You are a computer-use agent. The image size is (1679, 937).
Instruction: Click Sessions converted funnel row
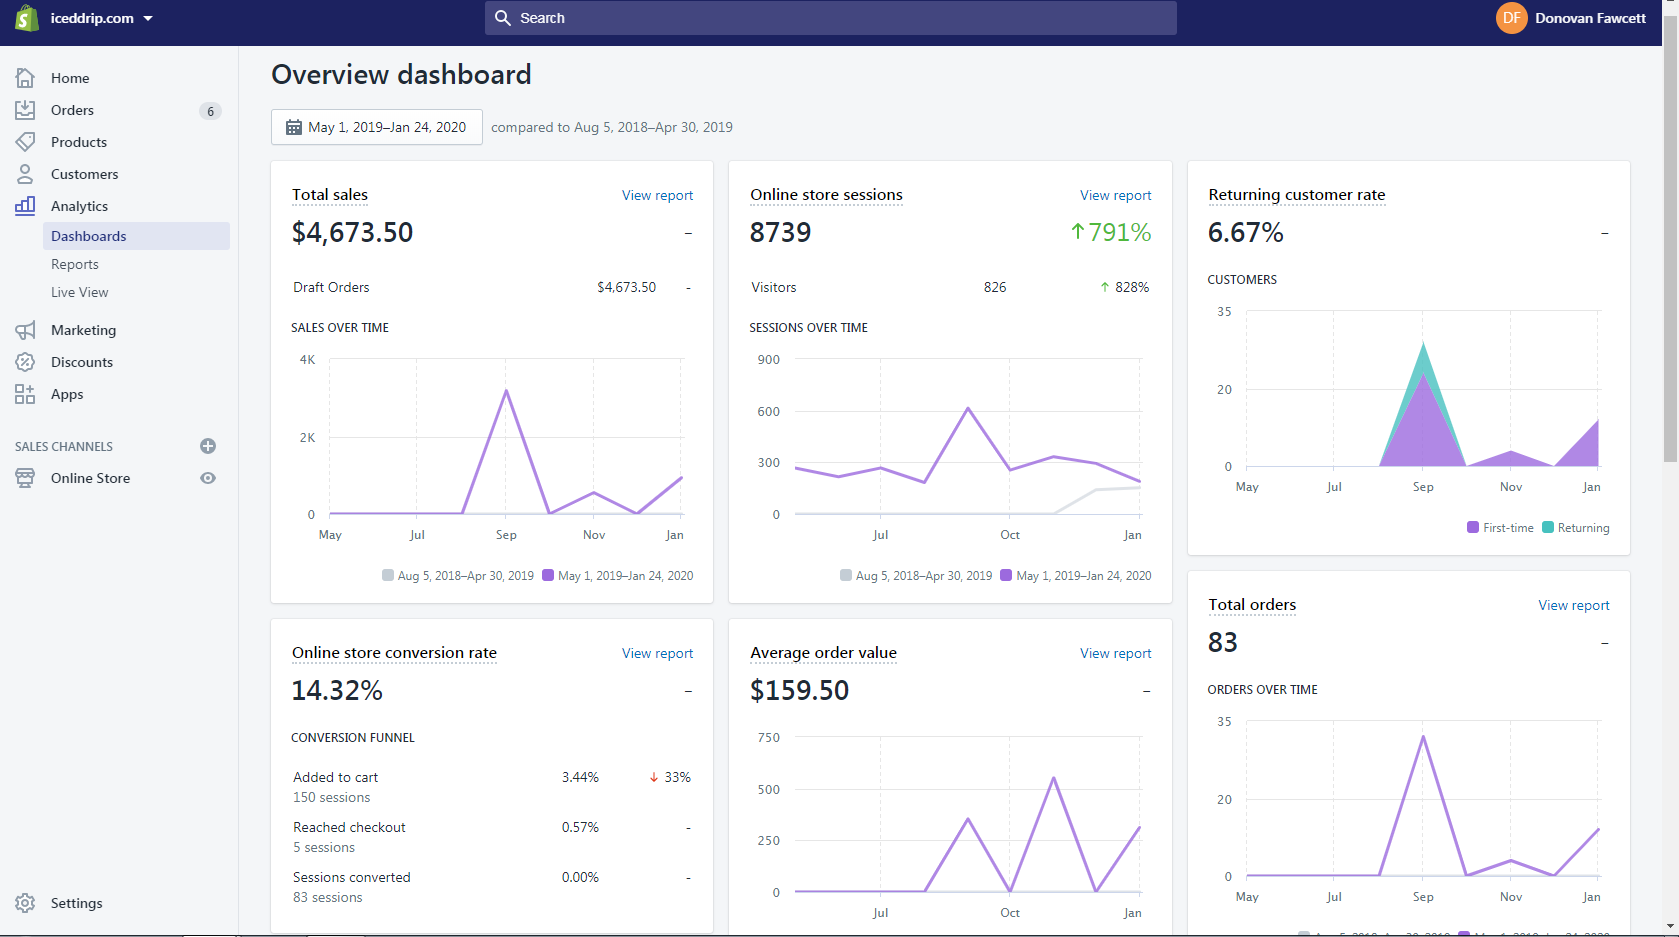(x=492, y=887)
